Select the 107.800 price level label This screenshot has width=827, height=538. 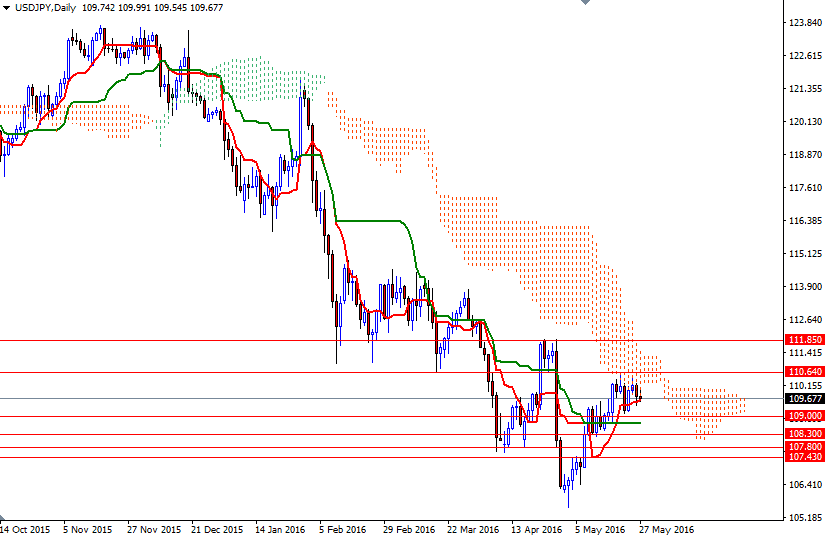804,447
